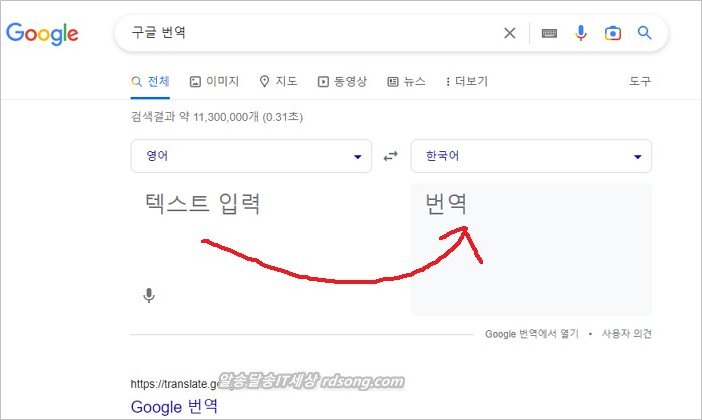This screenshot has width=702, height=420.
Task: Switch to the 지도 tab
Action: (278, 81)
